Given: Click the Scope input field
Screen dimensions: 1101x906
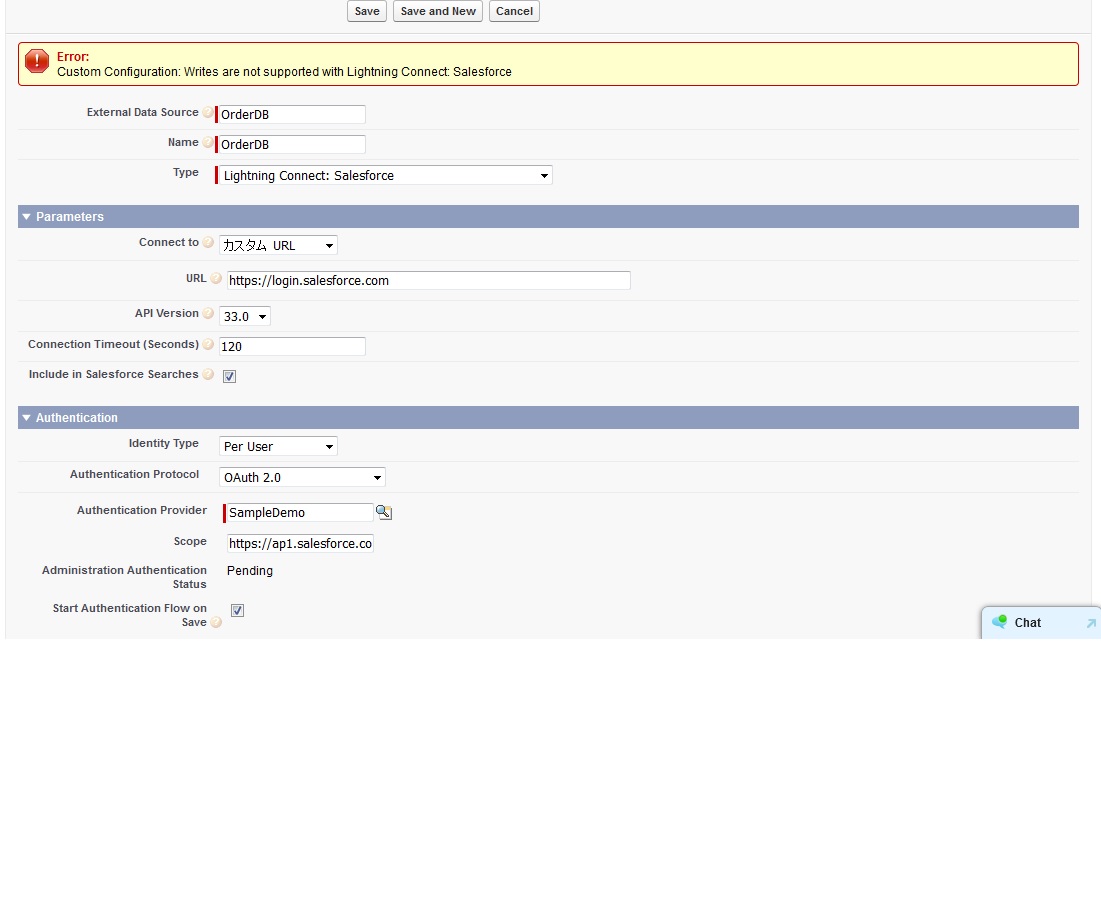Looking at the screenshot, I should point(300,544).
